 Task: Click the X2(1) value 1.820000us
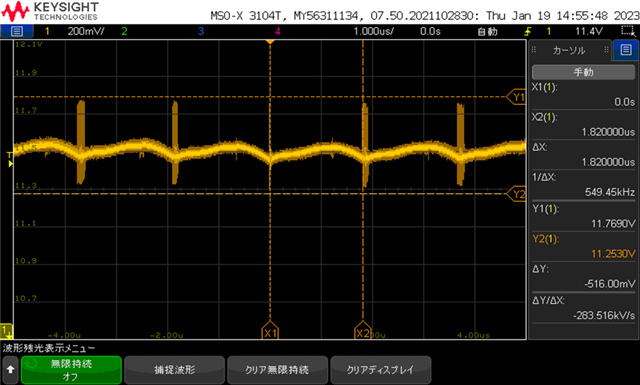pos(608,132)
